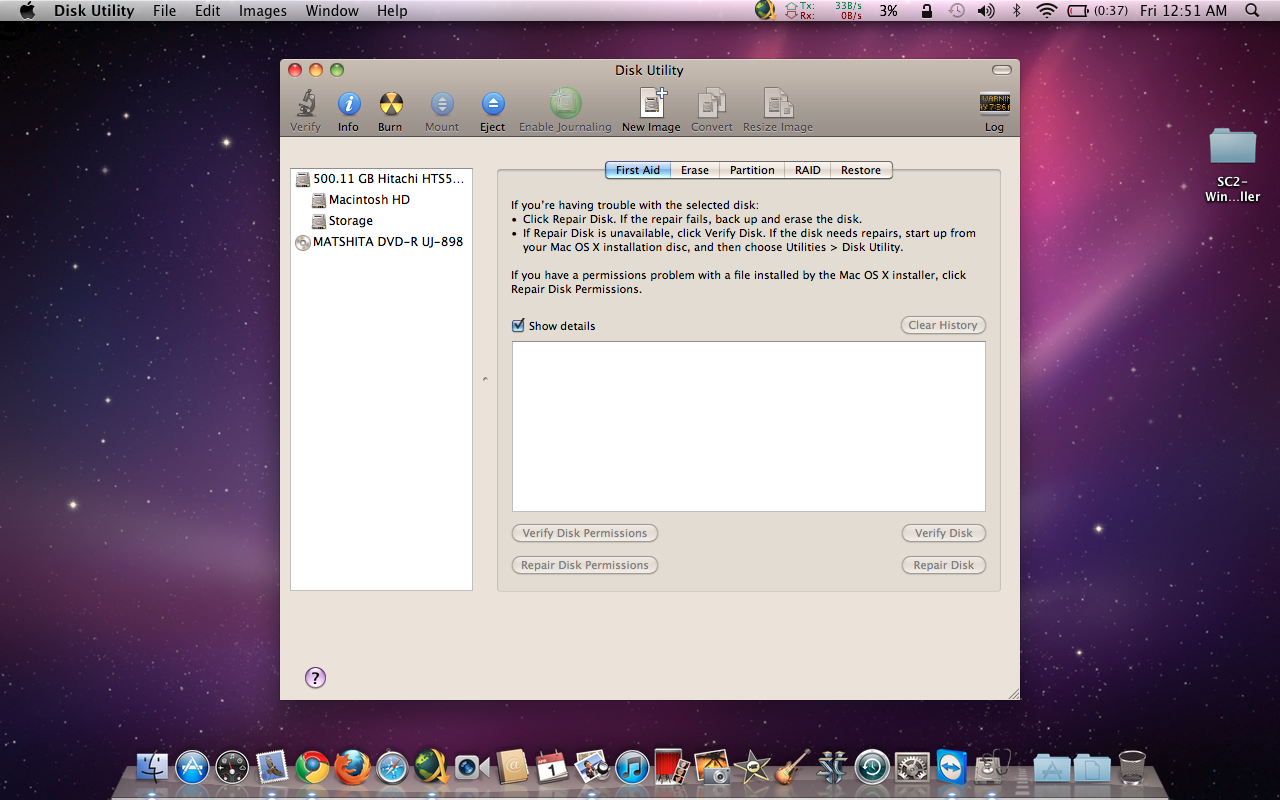The image size is (1280, 800).
Task: Open Google Chrome in the Dock
Action: coord(312,767)
